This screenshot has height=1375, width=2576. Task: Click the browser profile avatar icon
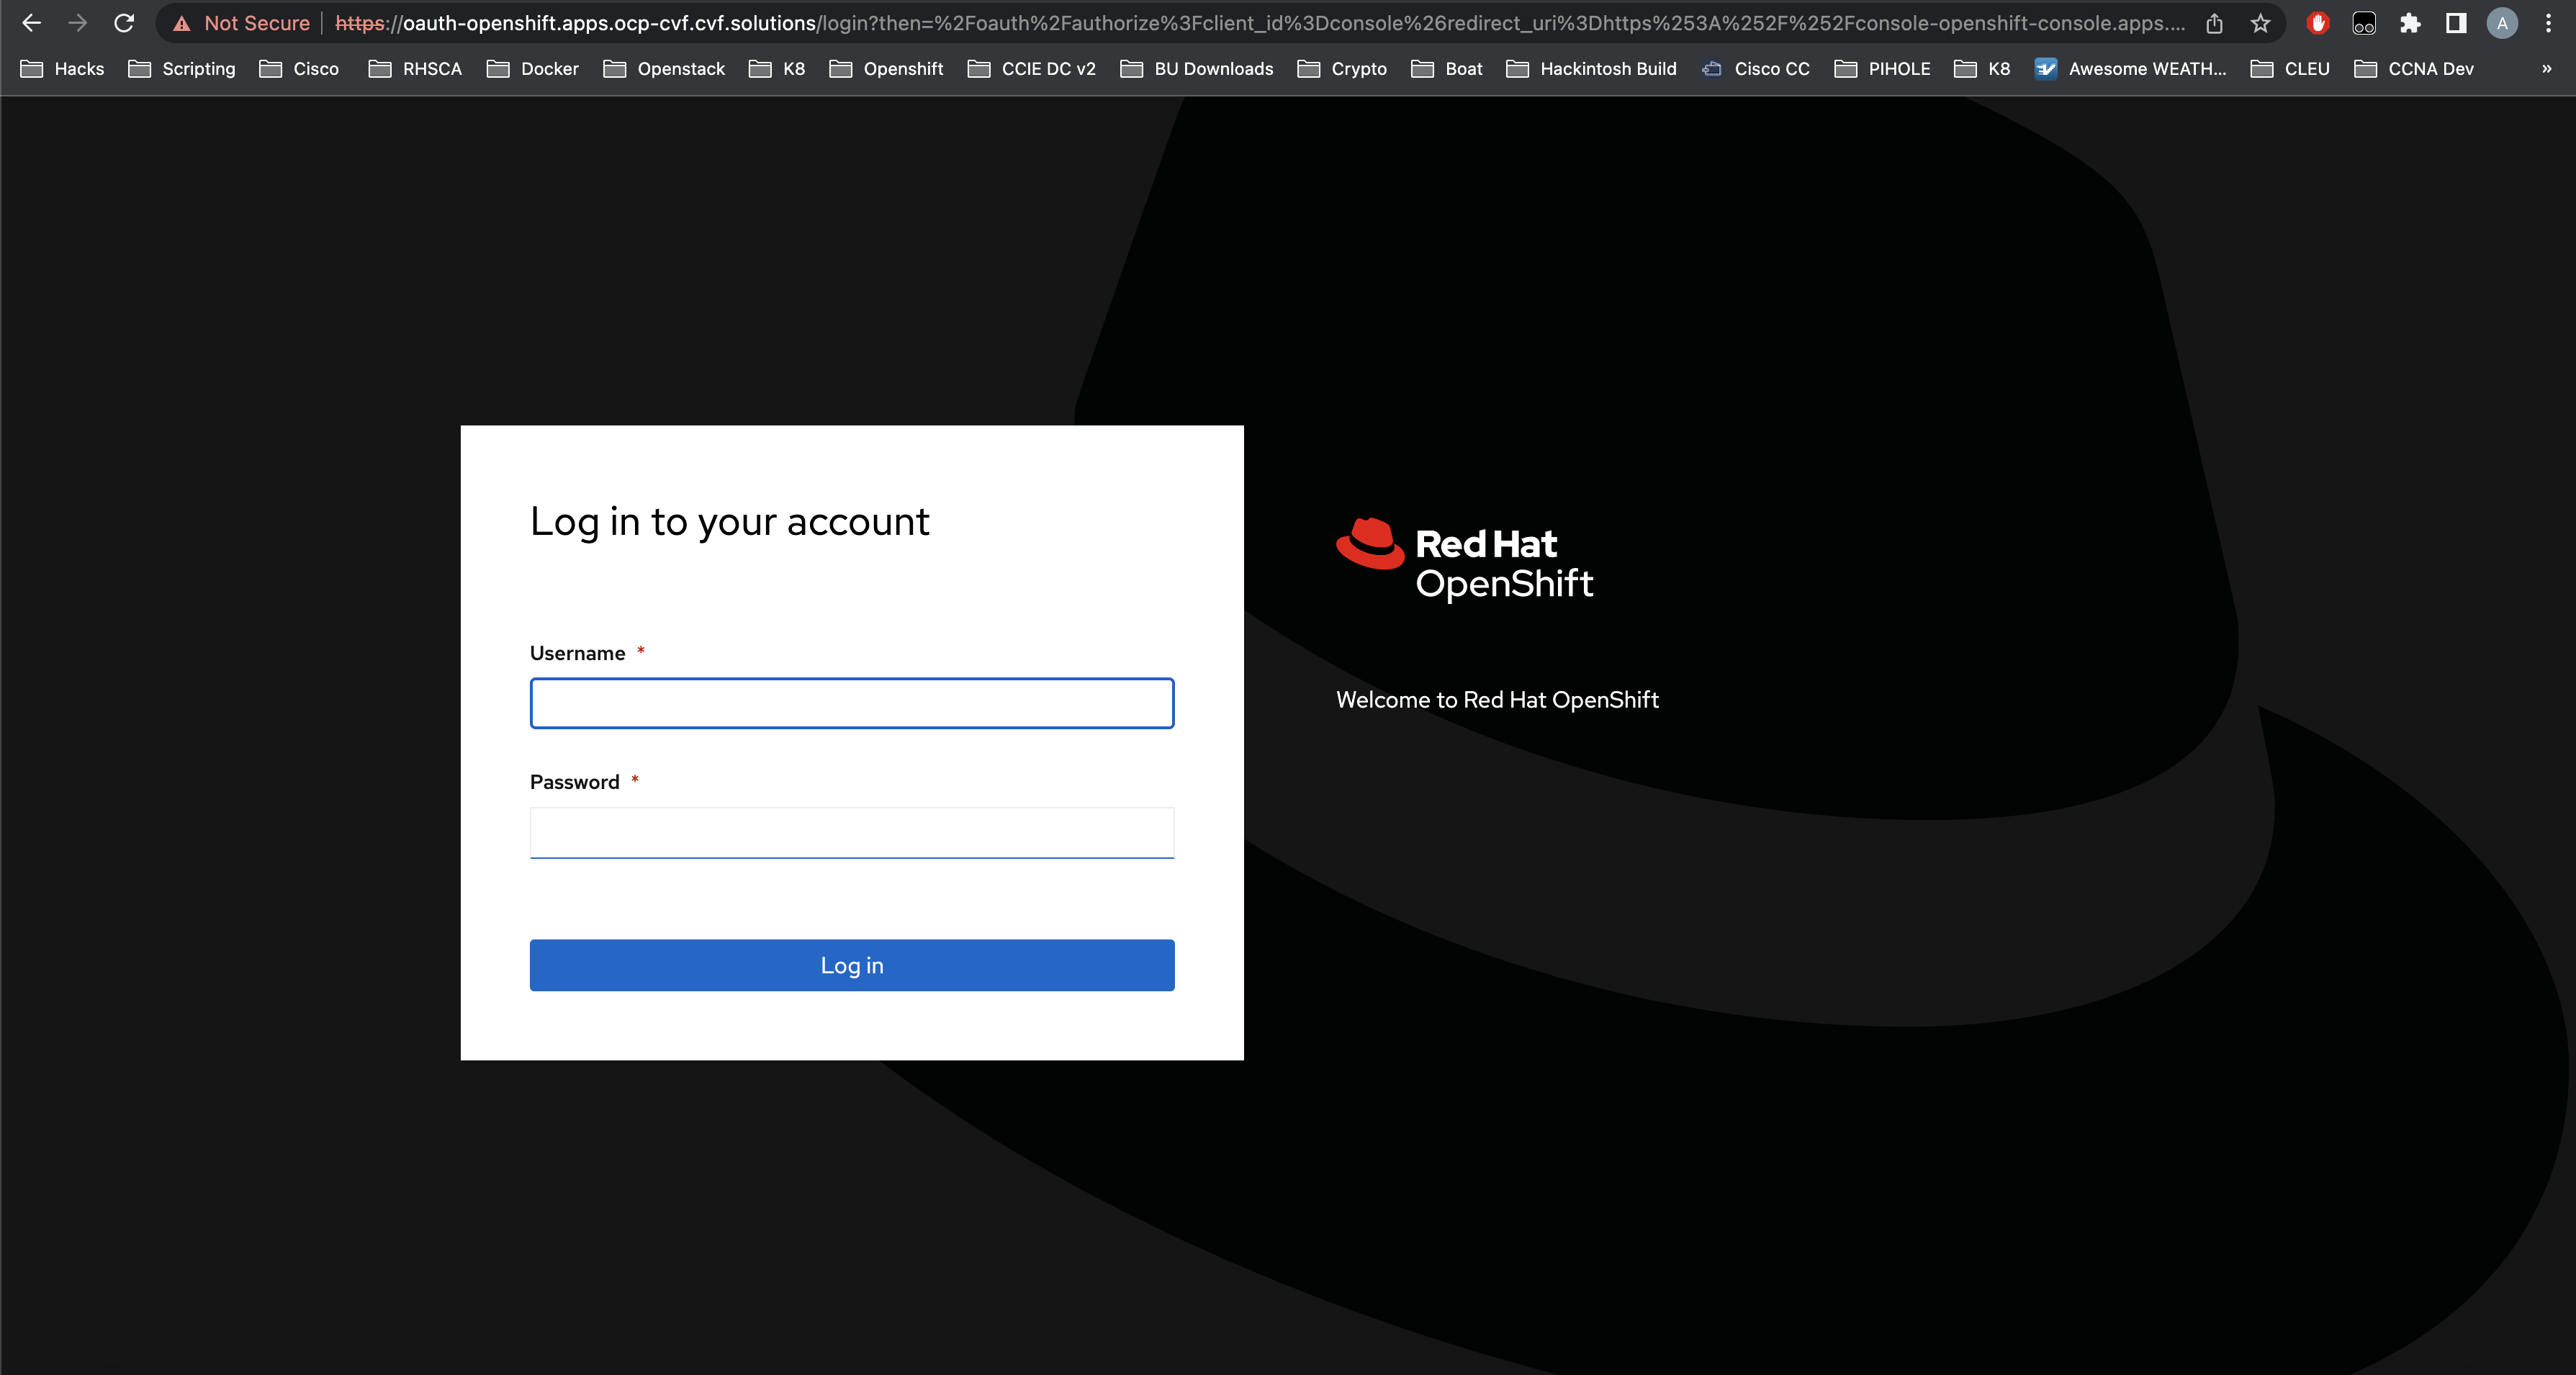pyautogui.click(x=2501, y=22)
